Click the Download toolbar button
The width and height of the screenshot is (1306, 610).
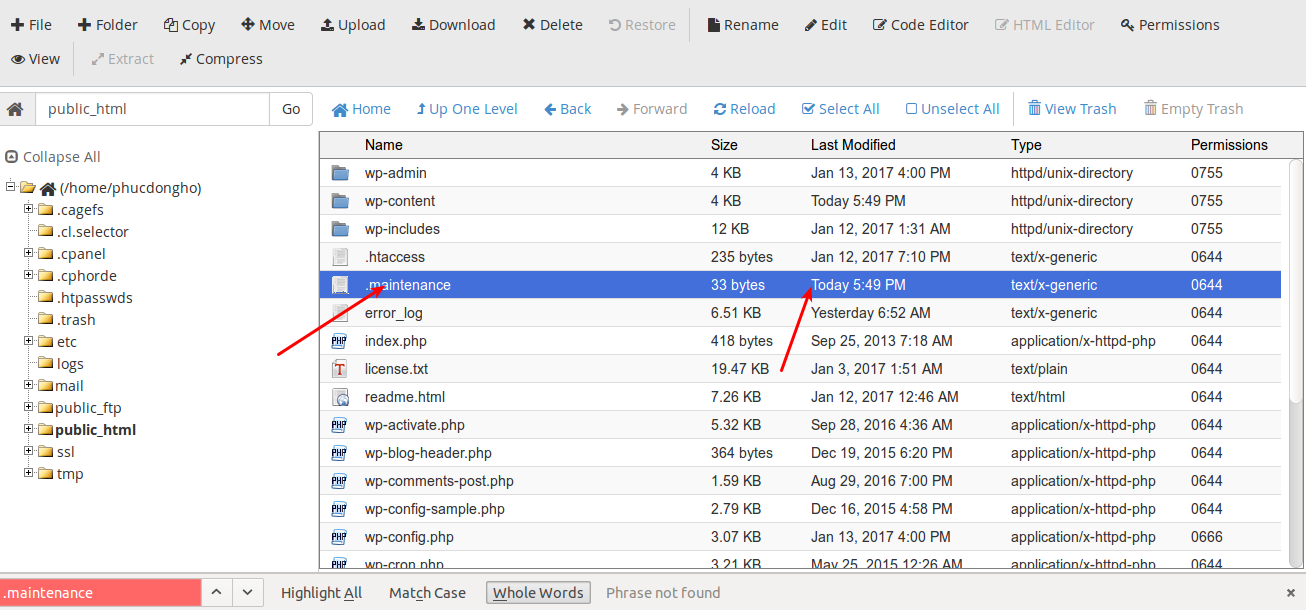(x=453, y=25)
